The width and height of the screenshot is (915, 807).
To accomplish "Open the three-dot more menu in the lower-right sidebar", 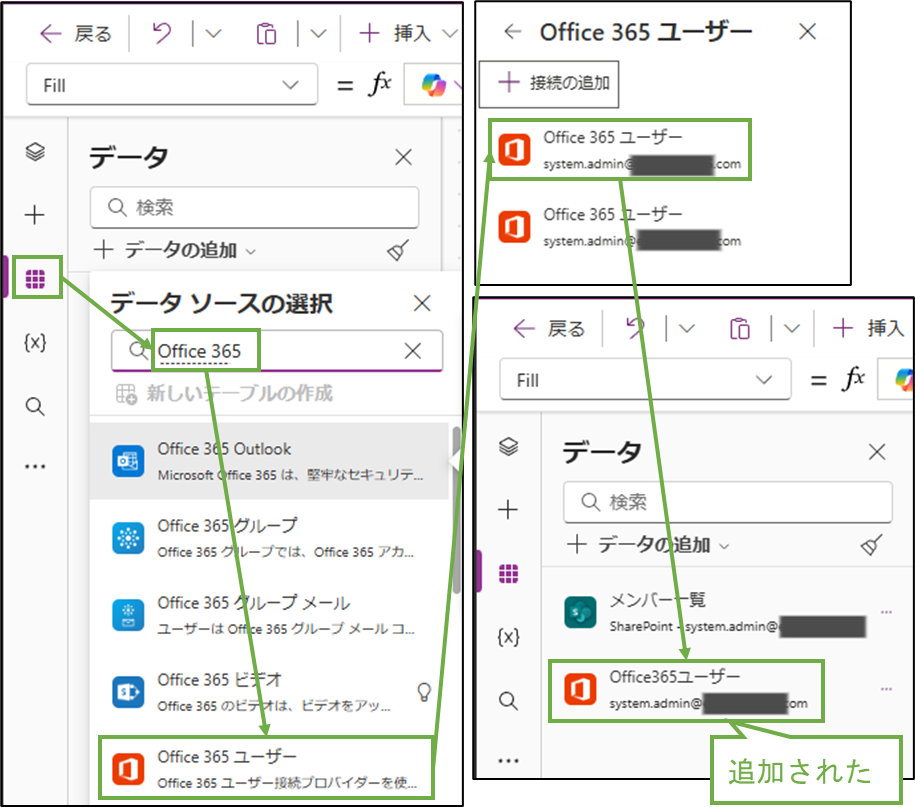I will point(508,761).
